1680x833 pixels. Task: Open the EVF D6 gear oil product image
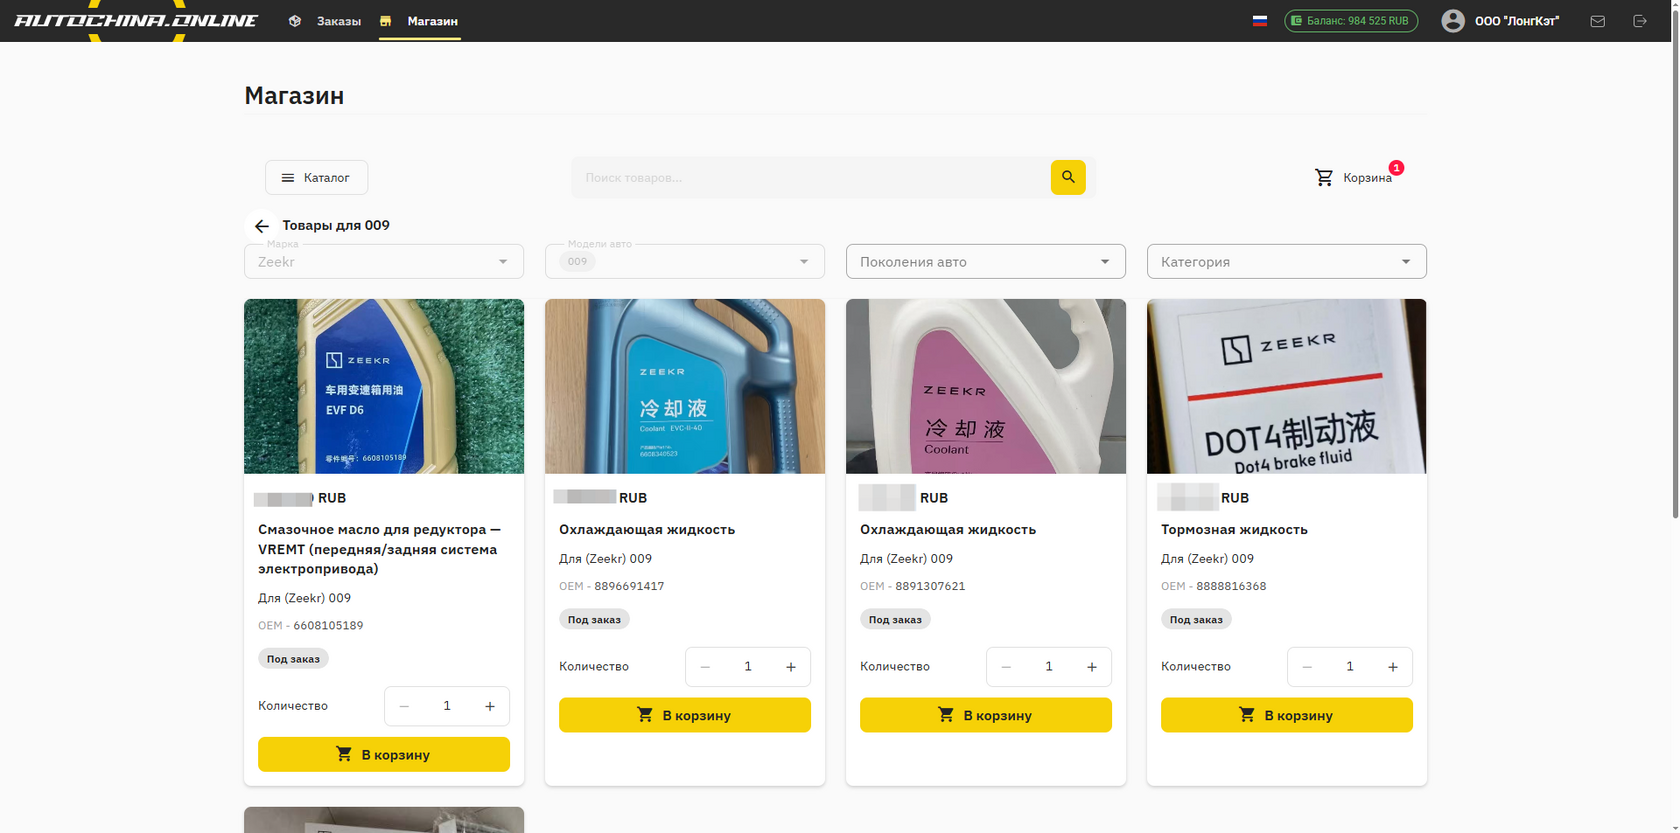(384, 386)
